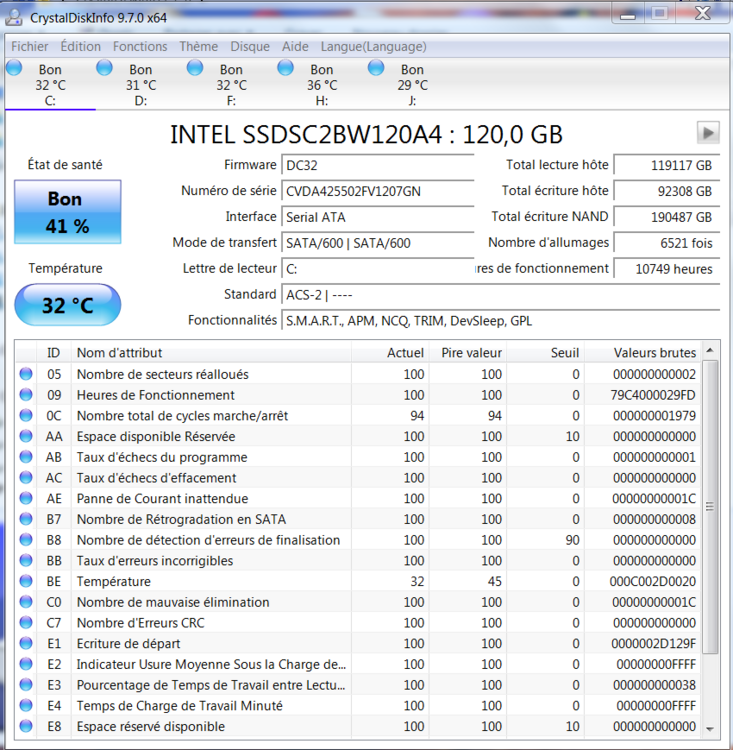
Task: Click the scrollbar down arrow in attribute list
Action: [710, 728]
